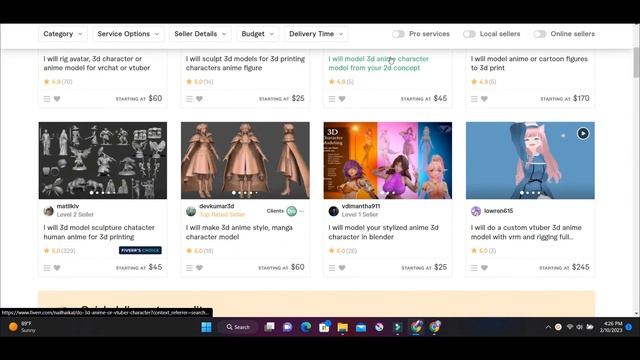Viewport: 640px width, 360px height.
Task: Favorite the $60 rig avatar gig with heart
Action: point(57,99)
